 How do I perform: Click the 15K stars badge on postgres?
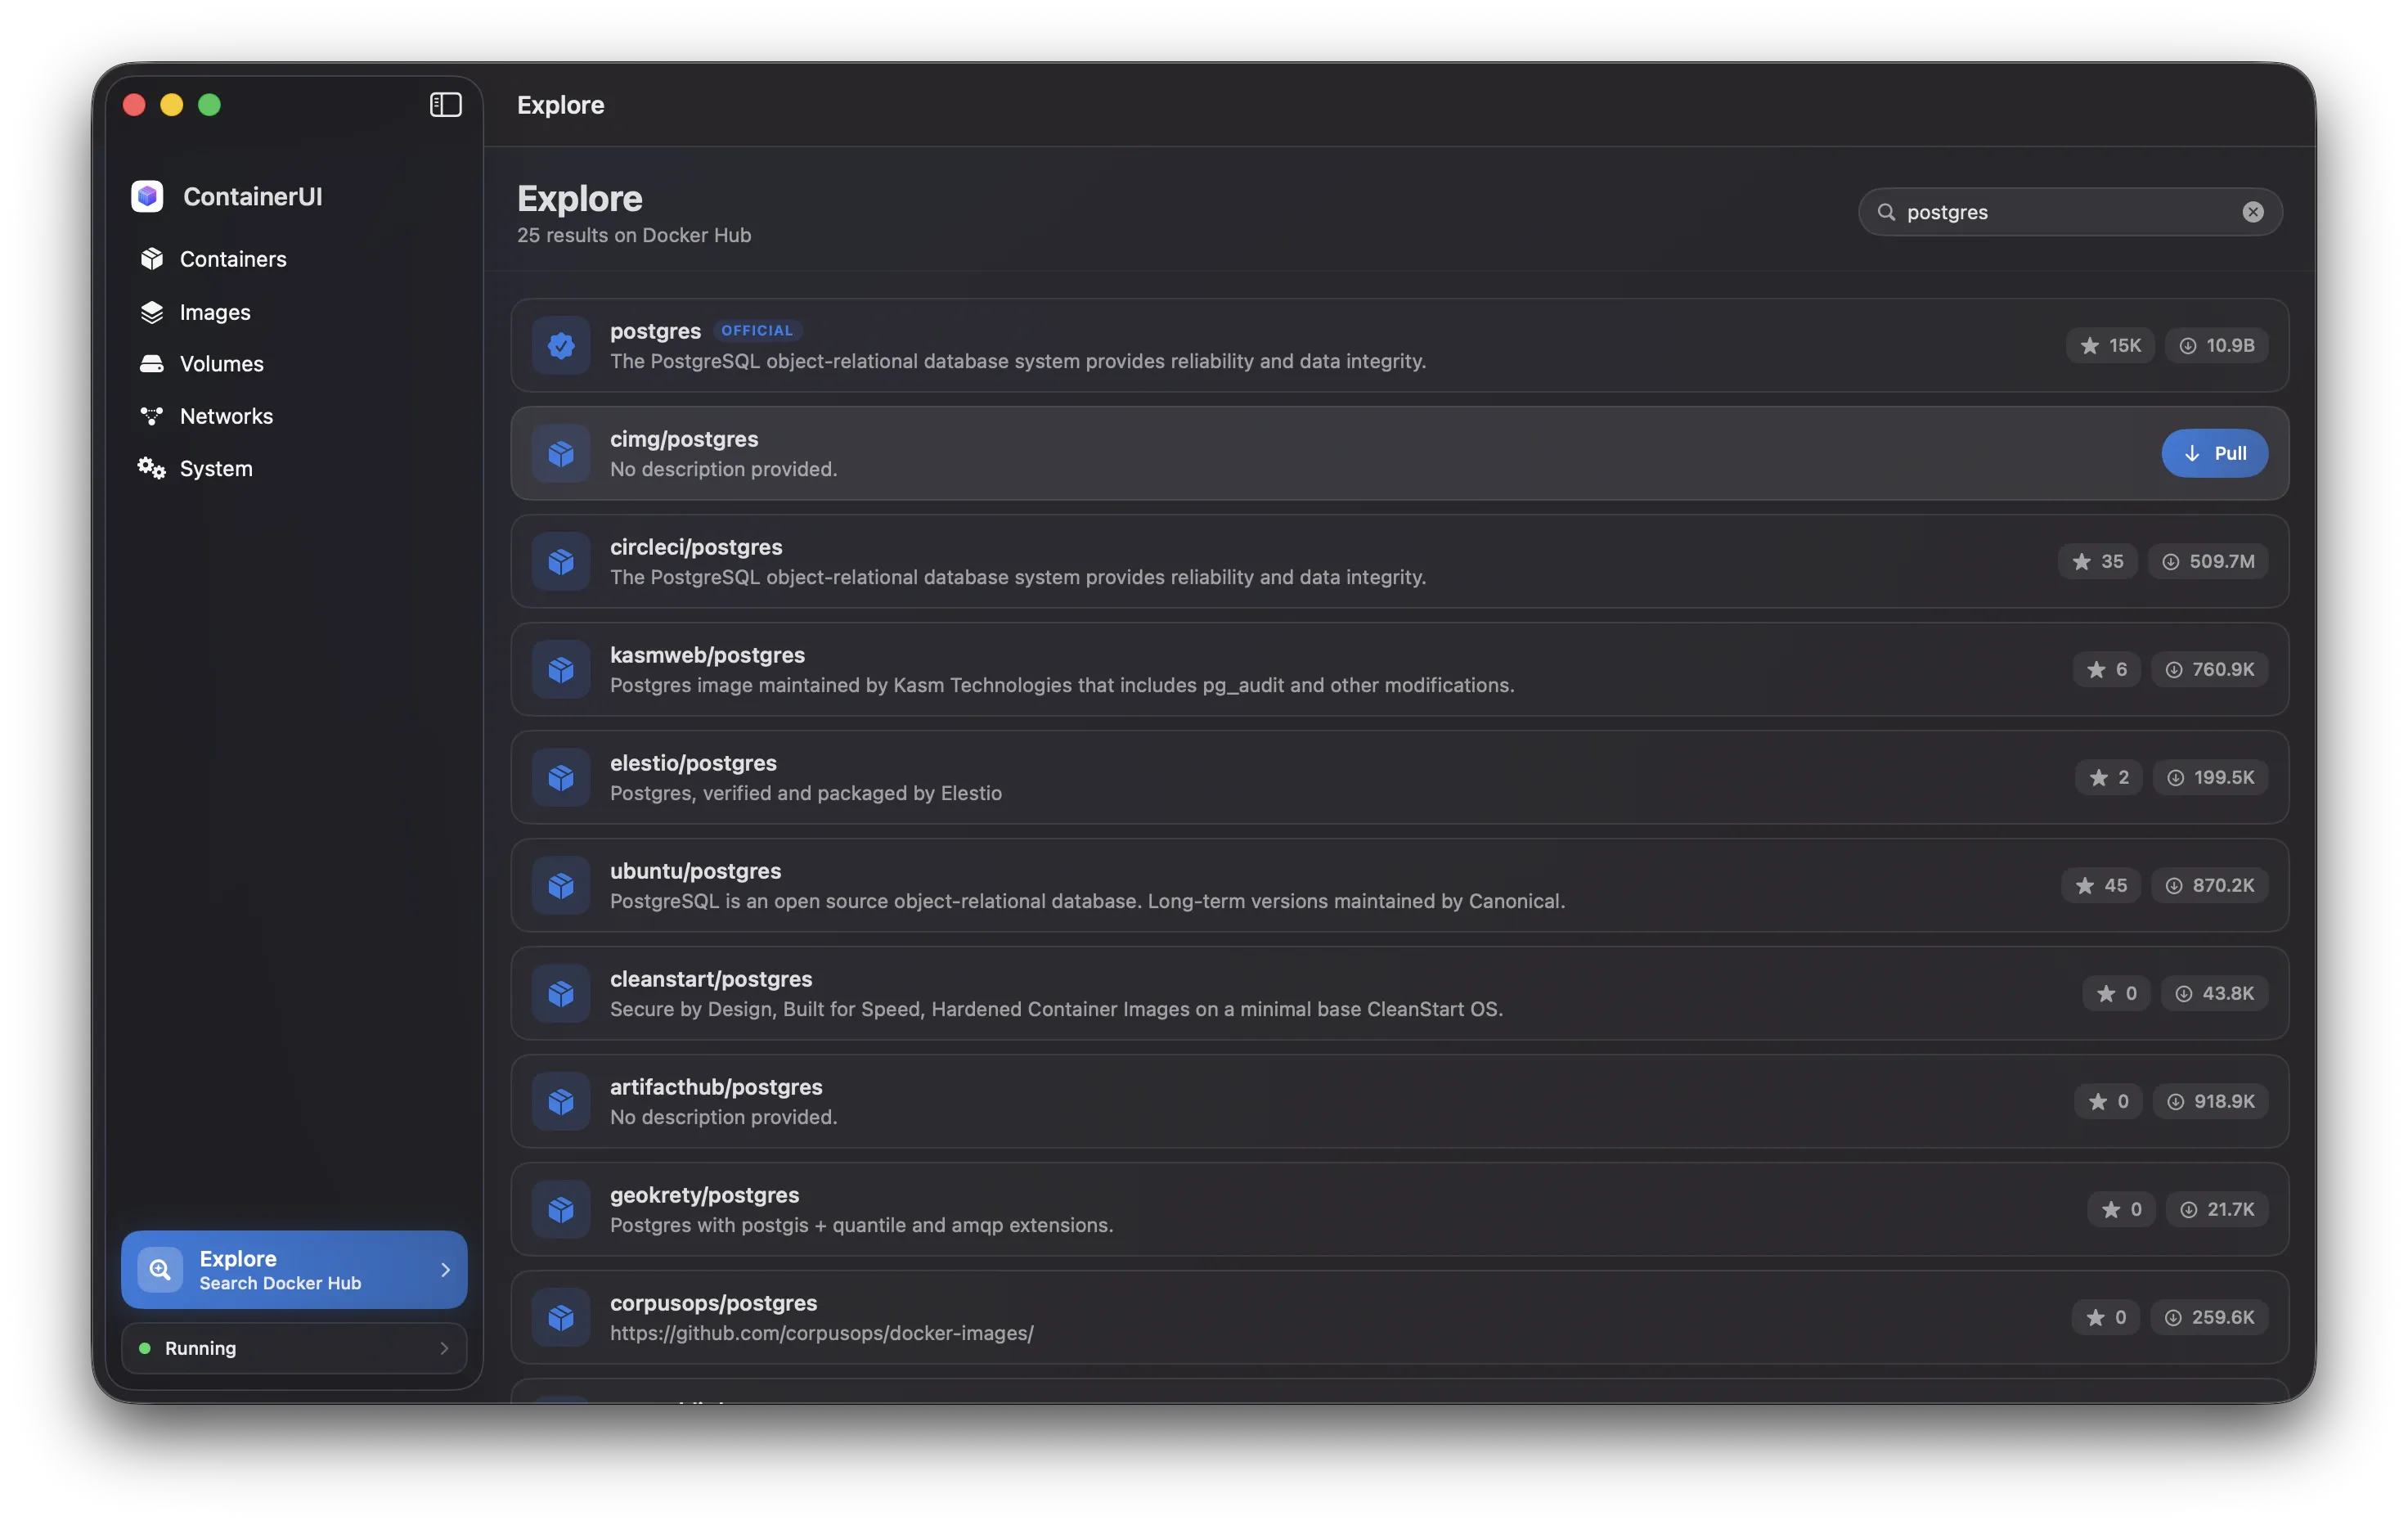[2110, 345]
